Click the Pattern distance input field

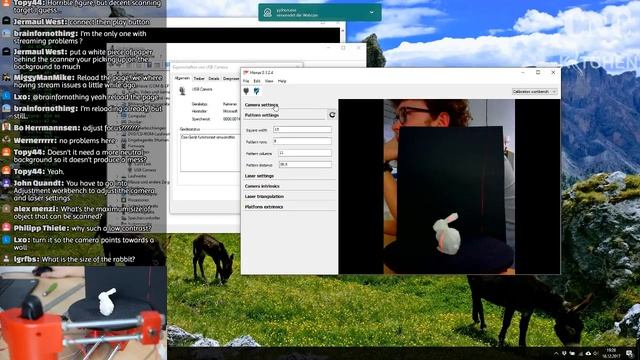[305, 164]
